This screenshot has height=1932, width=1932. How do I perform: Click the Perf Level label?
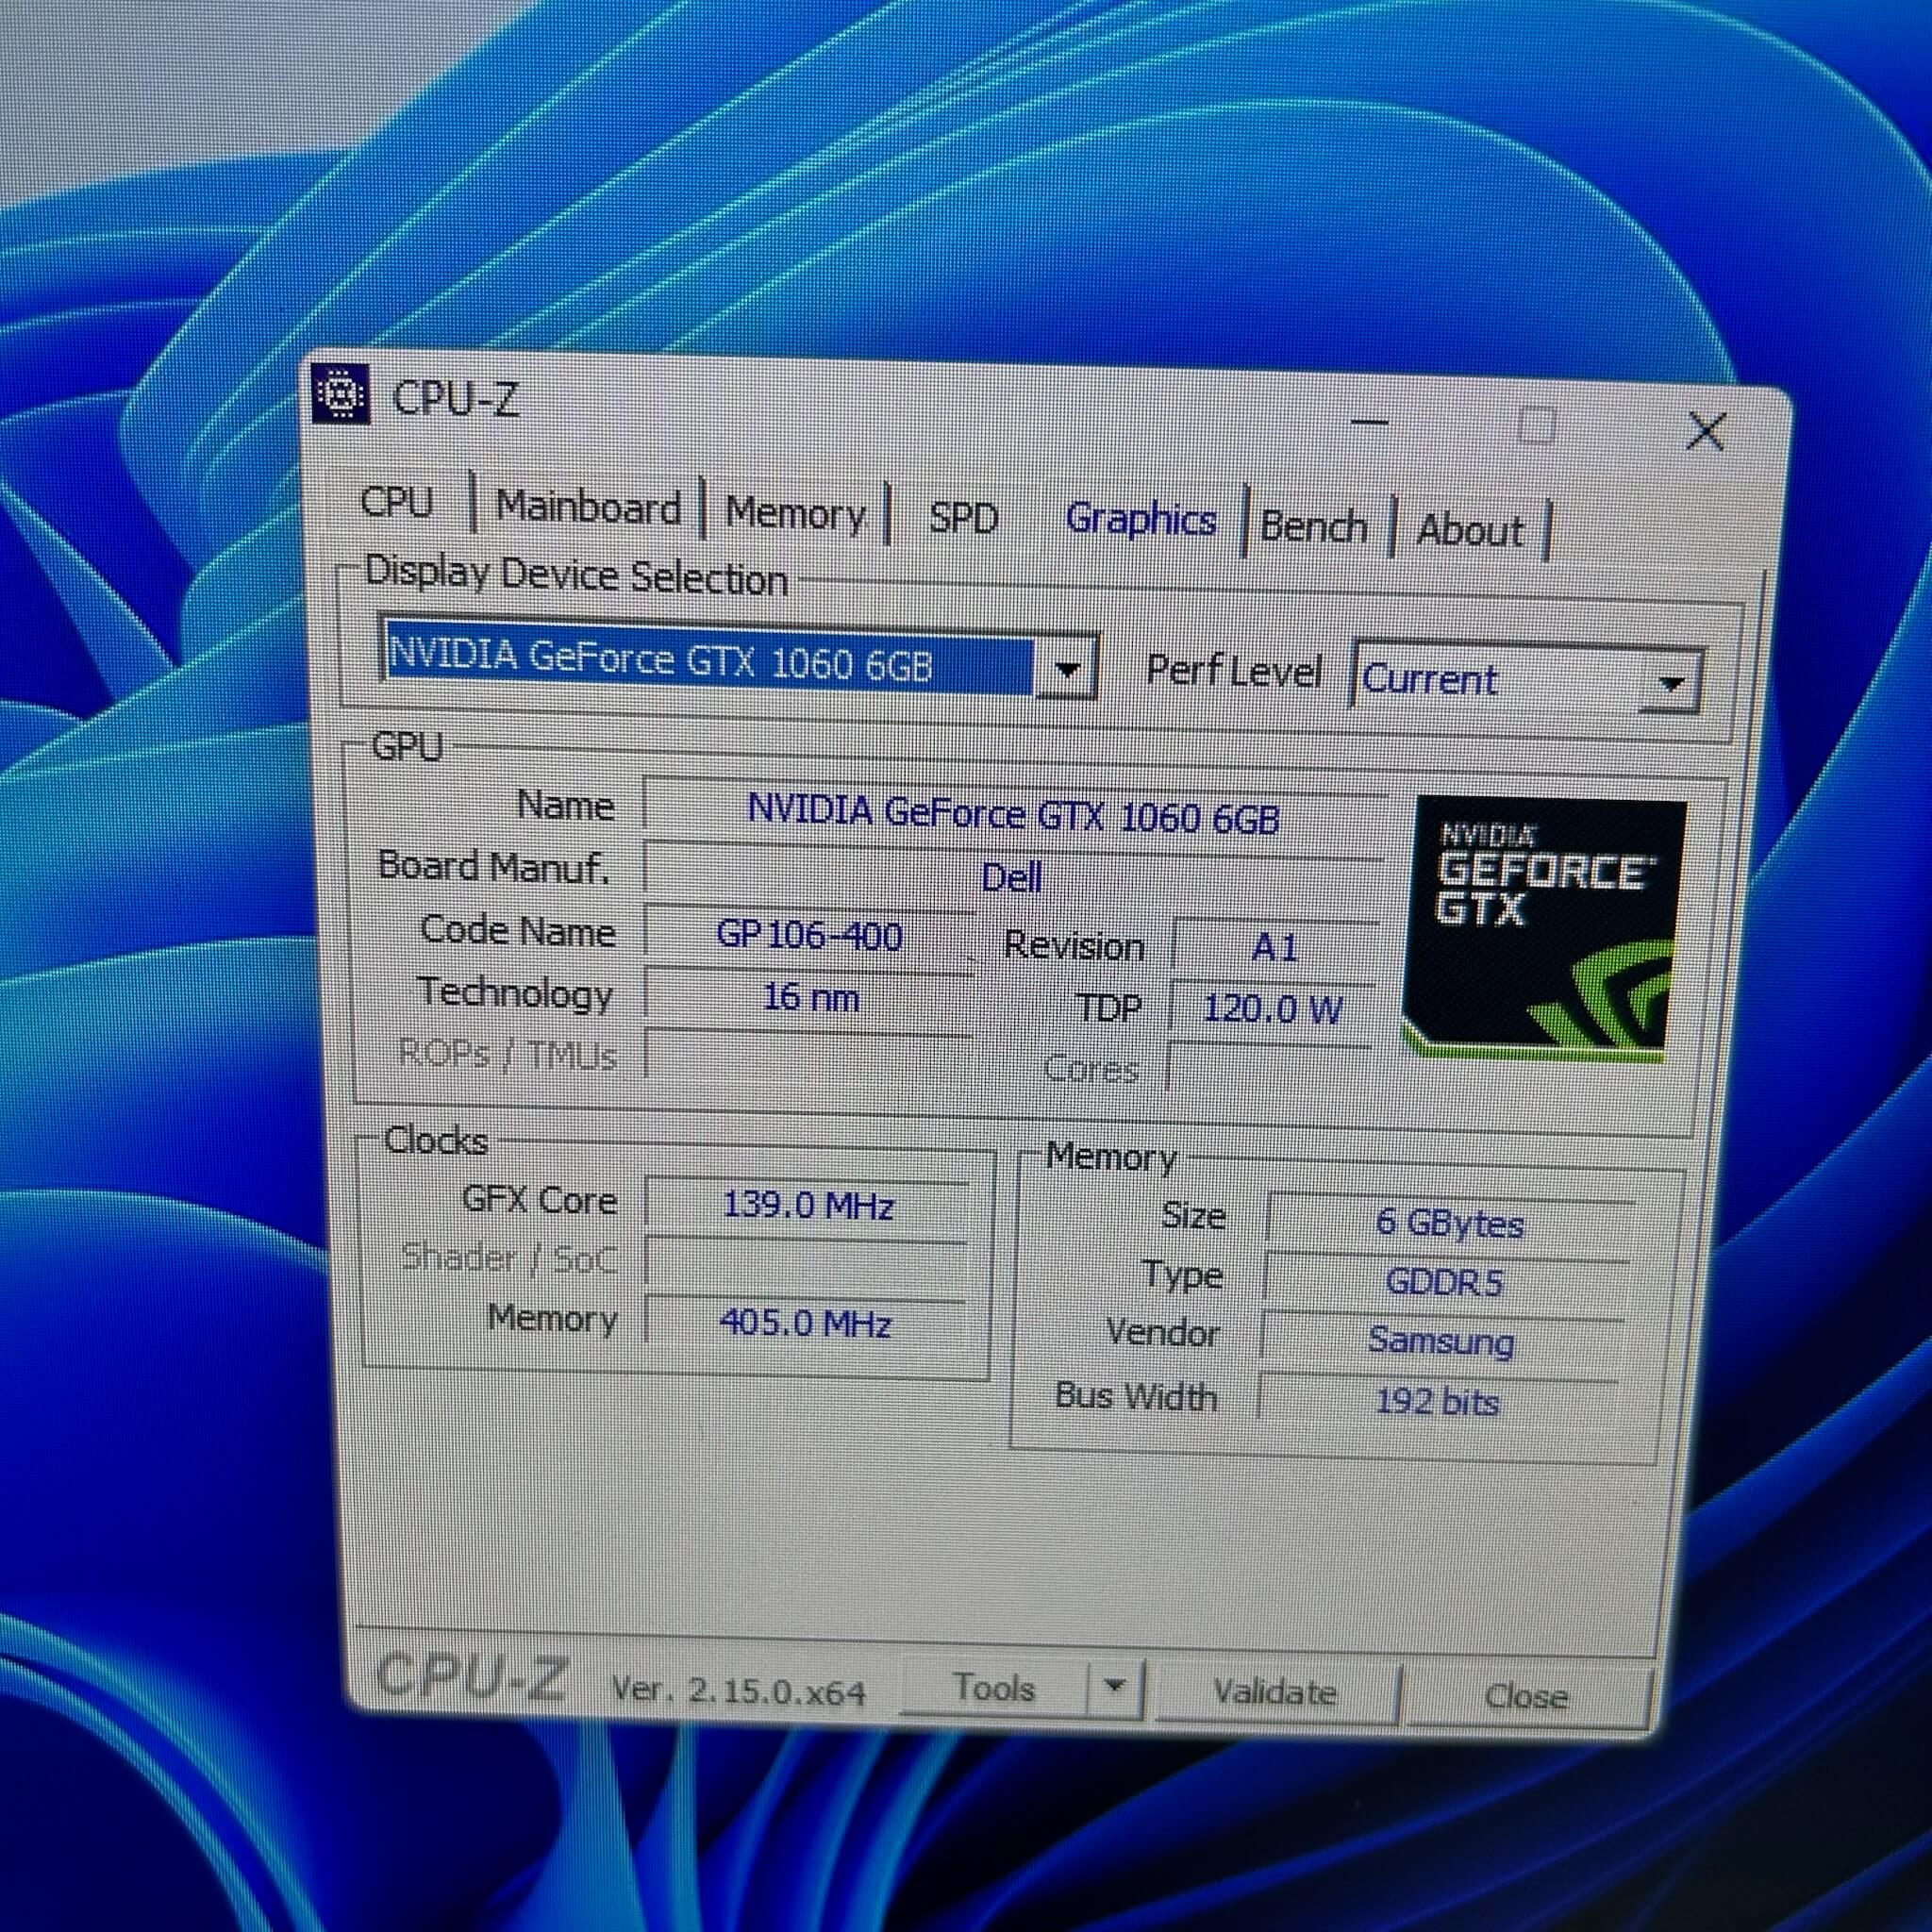click(1233, 671)
